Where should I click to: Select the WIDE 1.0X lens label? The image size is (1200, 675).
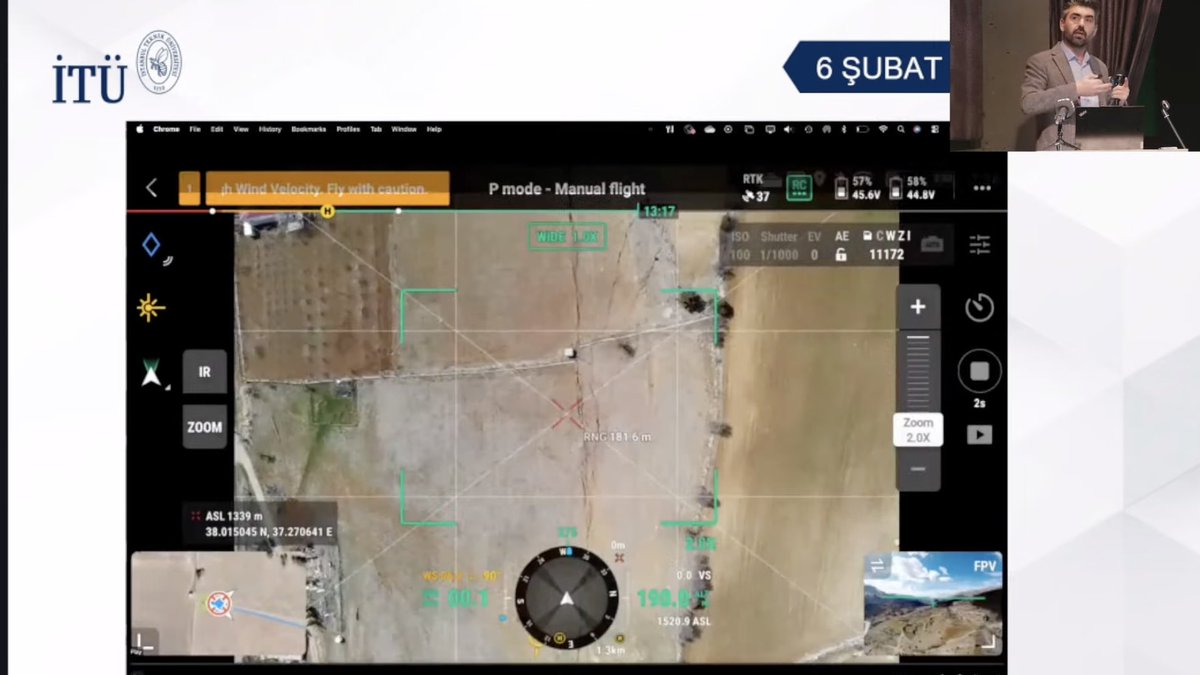(x=568, y=237)
